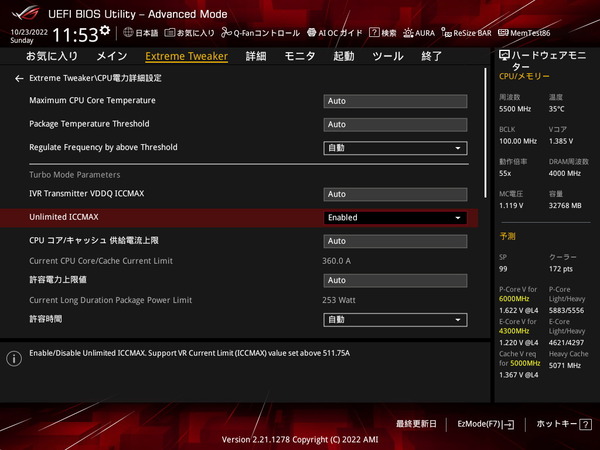The image size is (600, 450).
Task: Open the Unlimited ICCMAX dropdown
Action: click(x=395, y=217)
